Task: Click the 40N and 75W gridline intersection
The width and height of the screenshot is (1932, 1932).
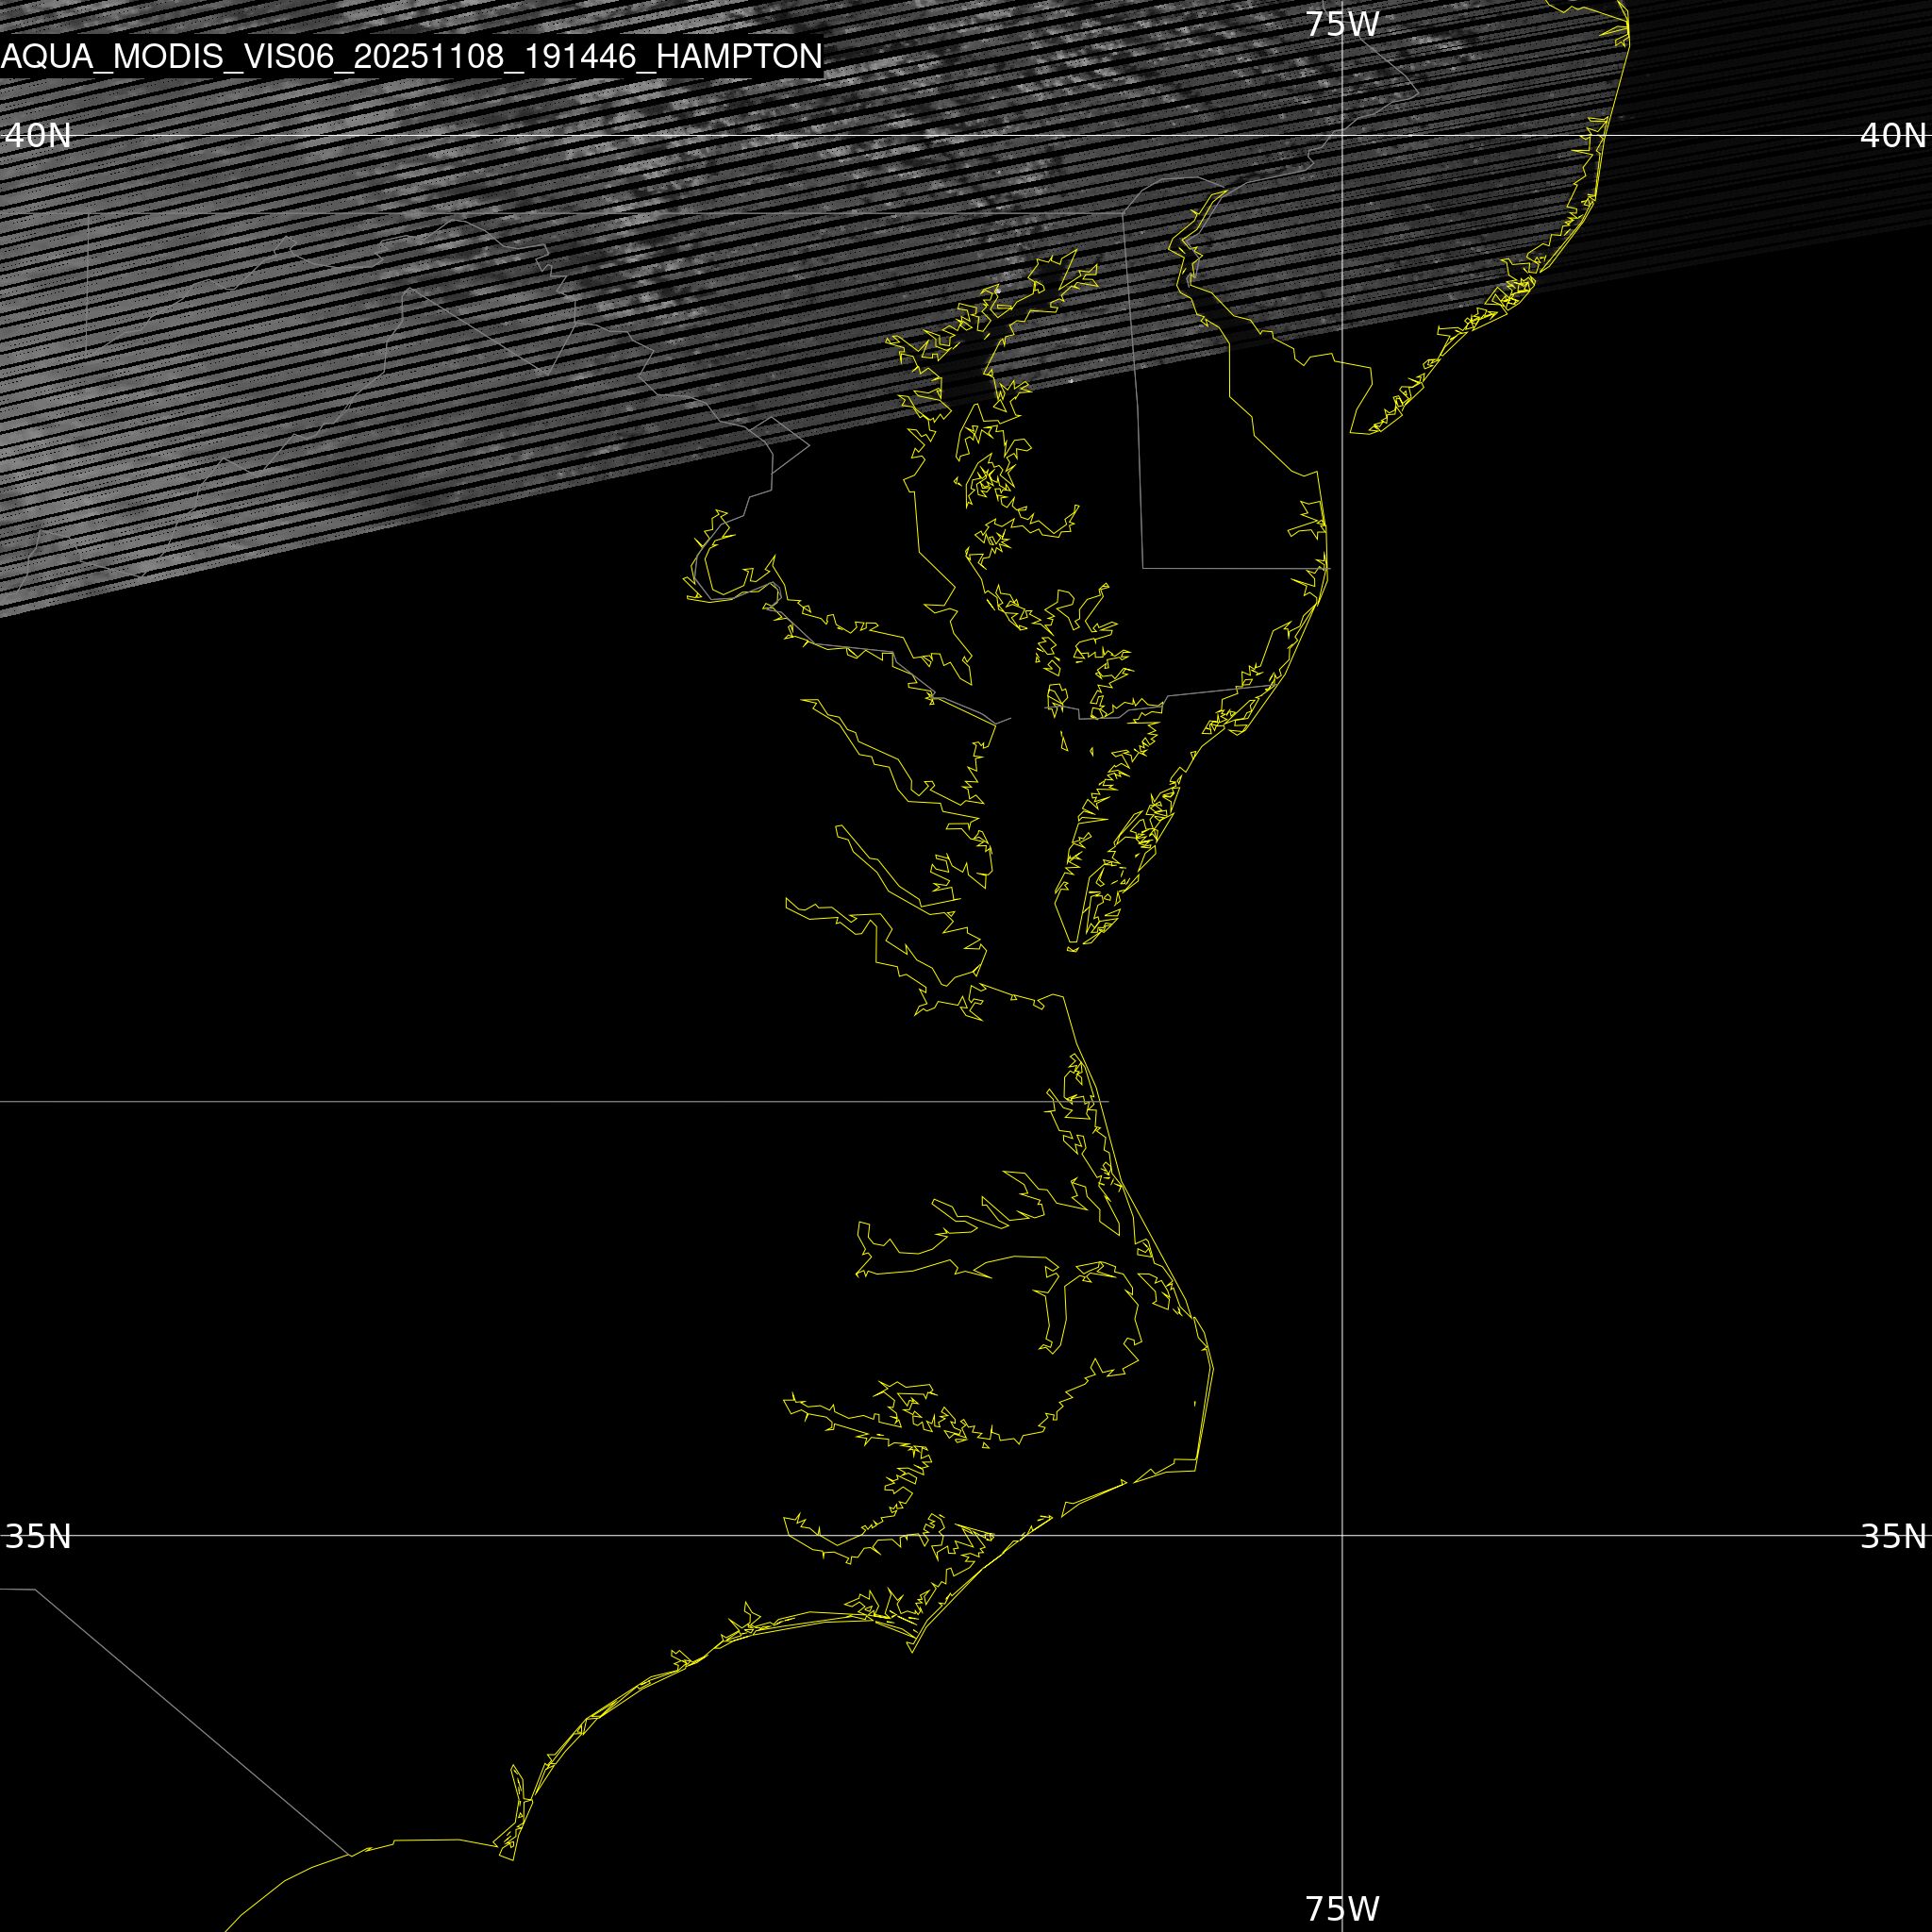Action: [1342, 135]
